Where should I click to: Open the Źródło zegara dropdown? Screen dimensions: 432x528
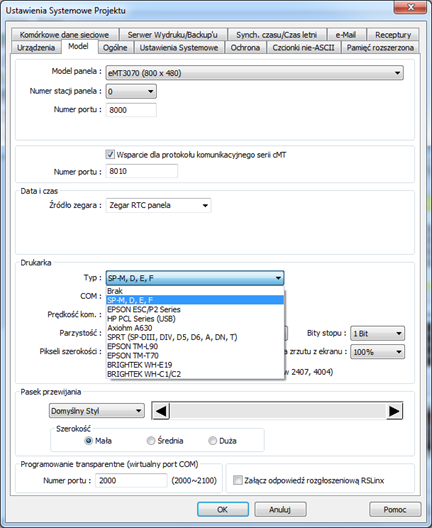[x=158, y=205]
